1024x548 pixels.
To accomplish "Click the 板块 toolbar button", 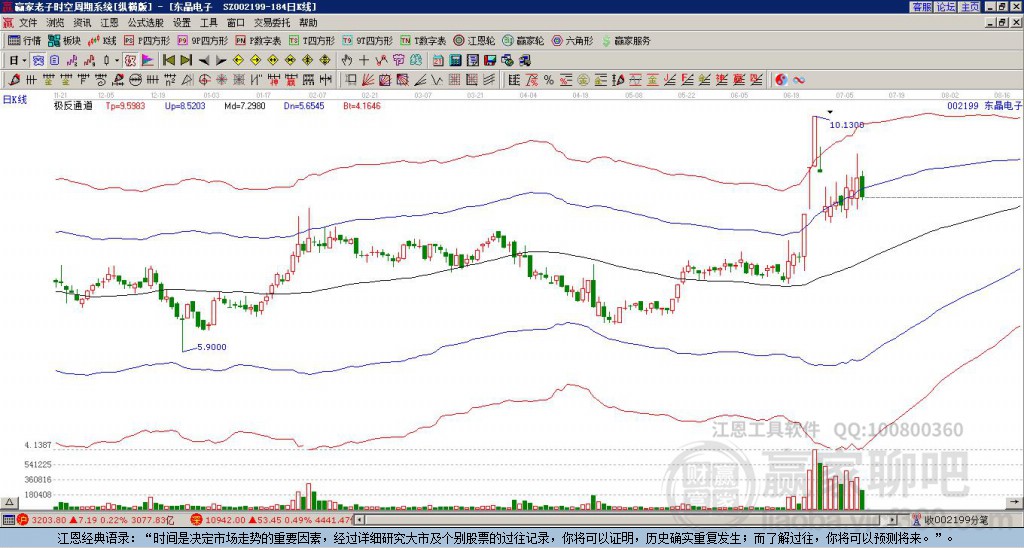I will click(x=64, y=40).
